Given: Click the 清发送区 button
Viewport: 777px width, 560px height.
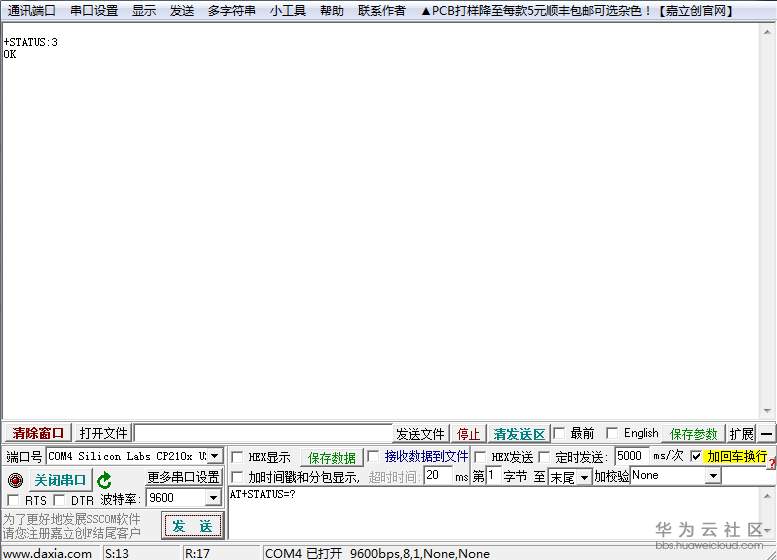Looking at the screenshot, I should (519, 434).
